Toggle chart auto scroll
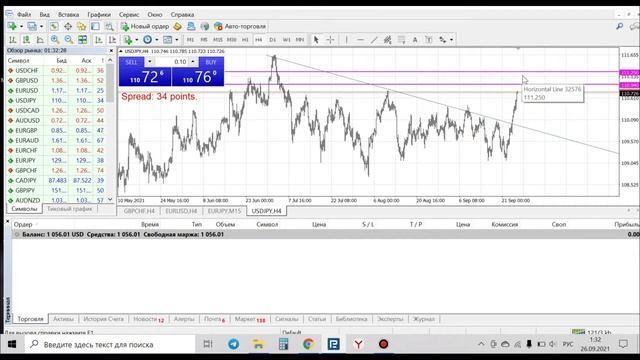Viewport: 640px width, 360px height. [99, 40]
